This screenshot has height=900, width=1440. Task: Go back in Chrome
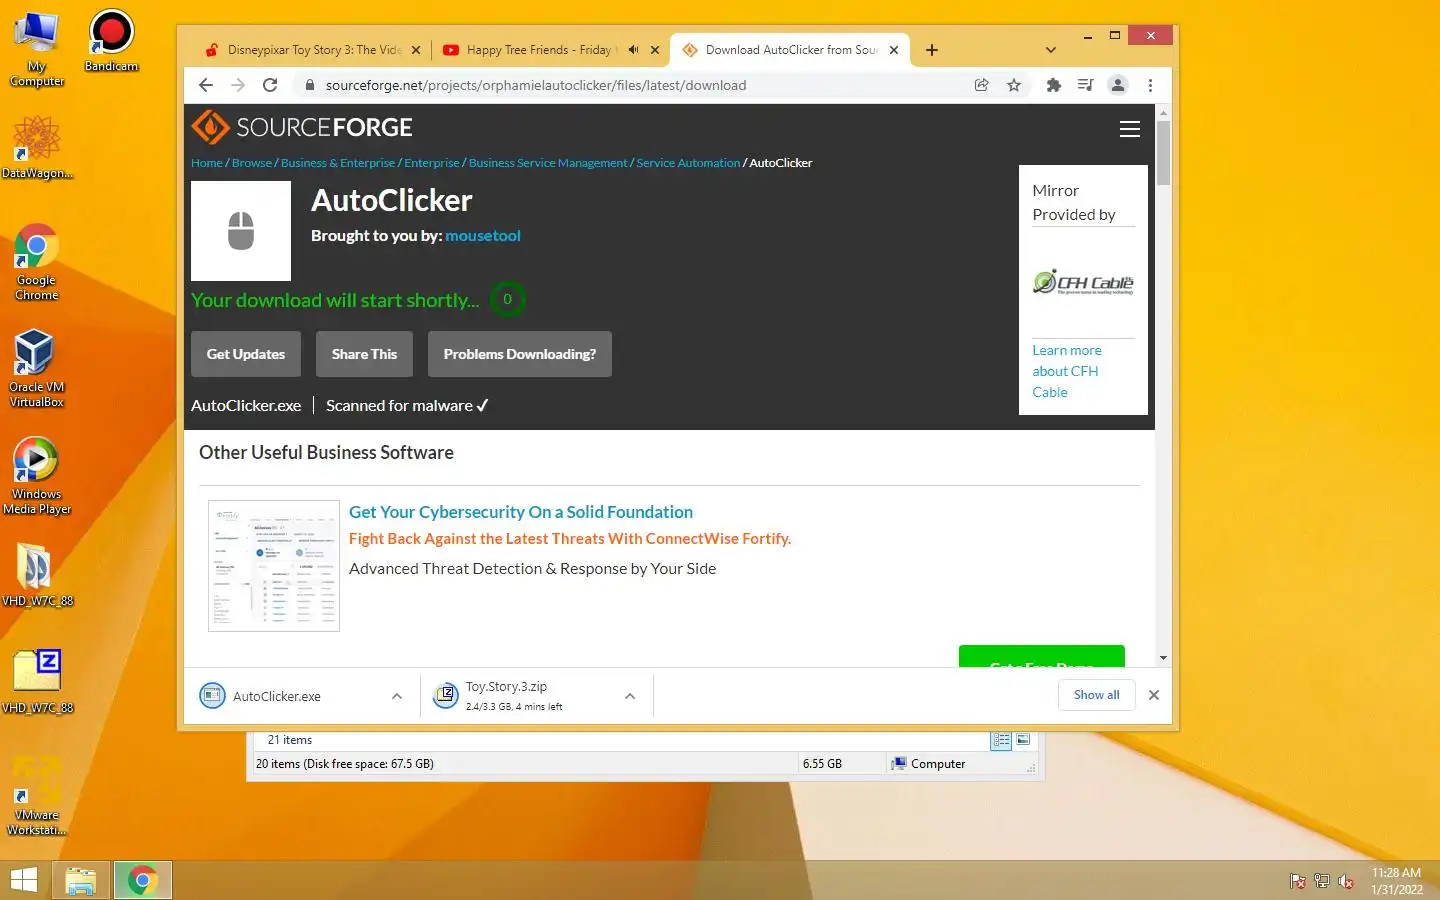[x=206, y=85]
